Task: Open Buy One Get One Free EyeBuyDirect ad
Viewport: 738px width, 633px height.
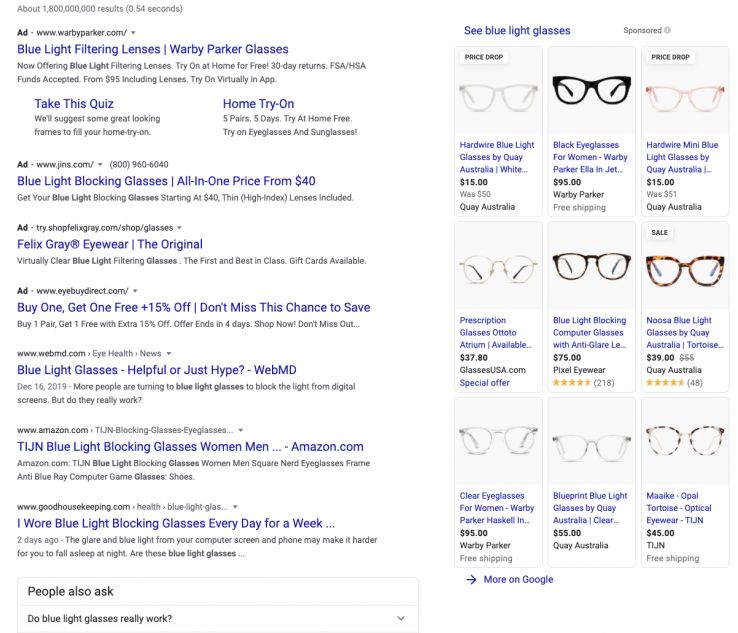Action: pos(193,307)
